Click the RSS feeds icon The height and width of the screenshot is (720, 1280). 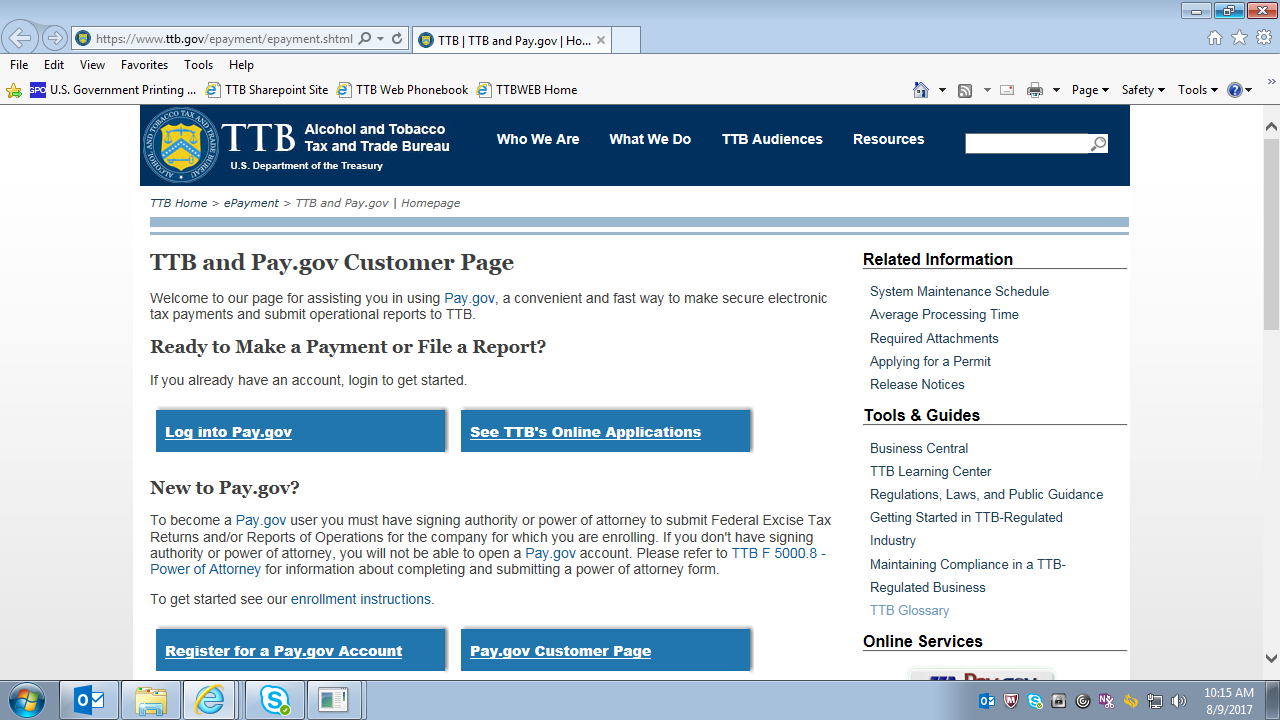tap(965, 90)
